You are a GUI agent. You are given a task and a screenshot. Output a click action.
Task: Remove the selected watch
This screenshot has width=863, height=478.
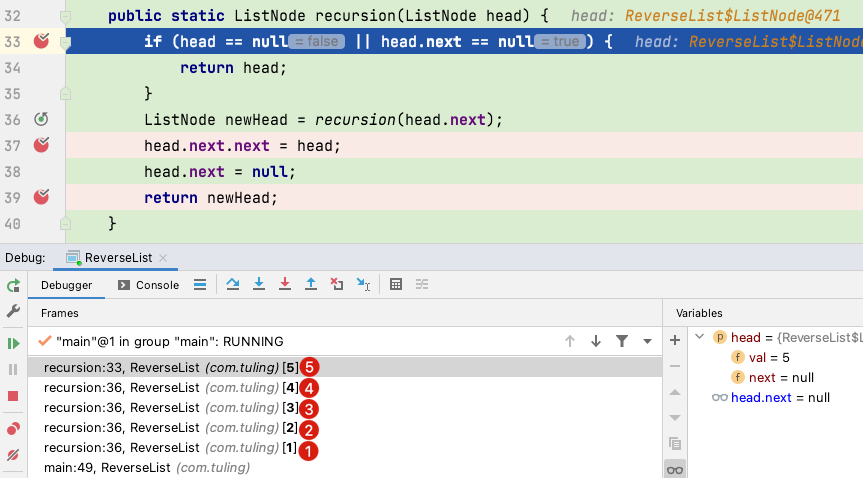pos(675,366)
